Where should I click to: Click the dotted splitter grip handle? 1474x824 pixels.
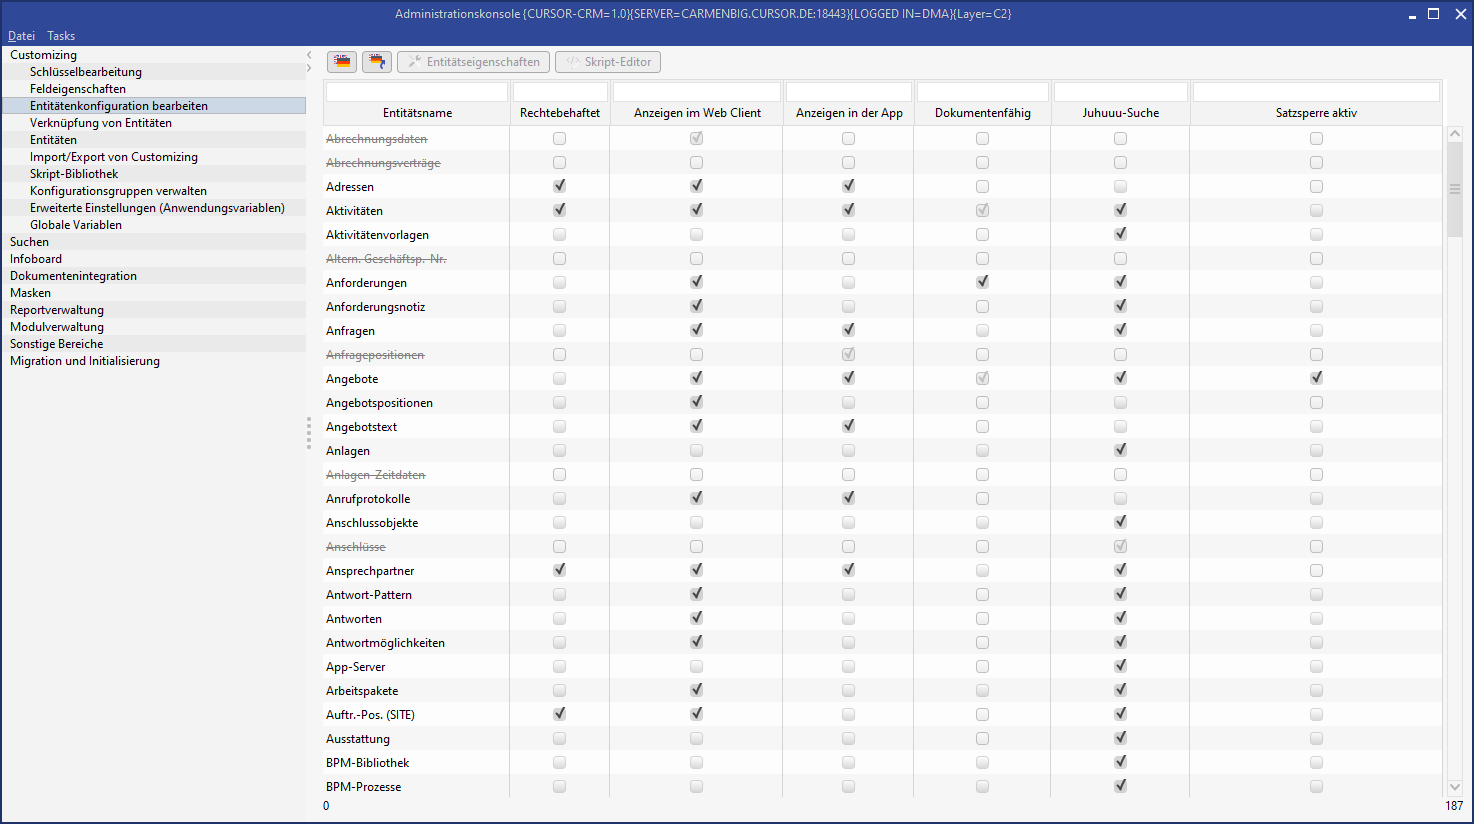tap(309, 434)
